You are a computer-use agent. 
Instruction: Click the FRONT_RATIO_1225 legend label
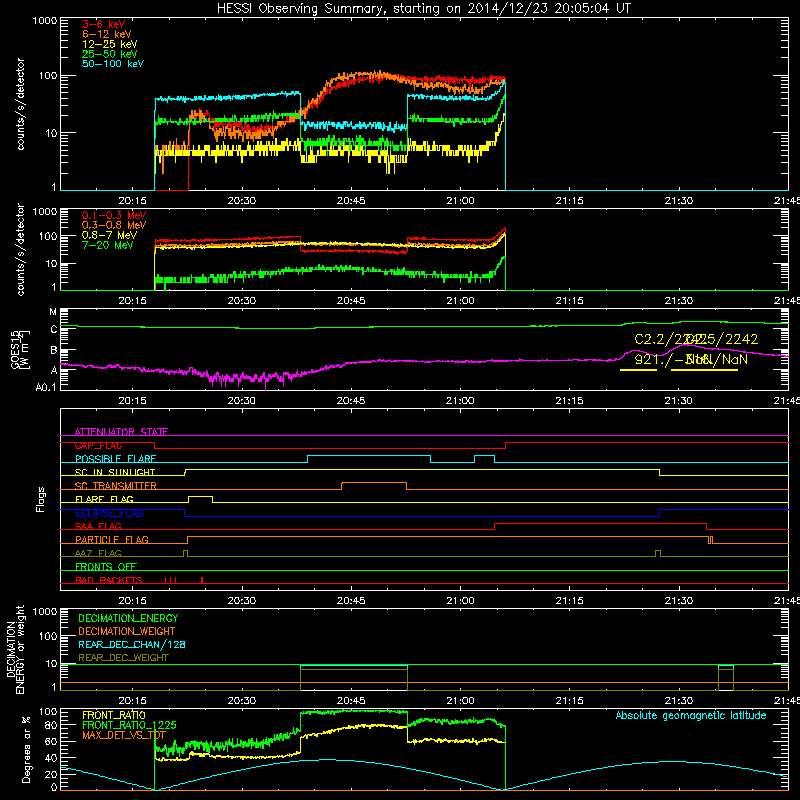[x=129, y=725]
